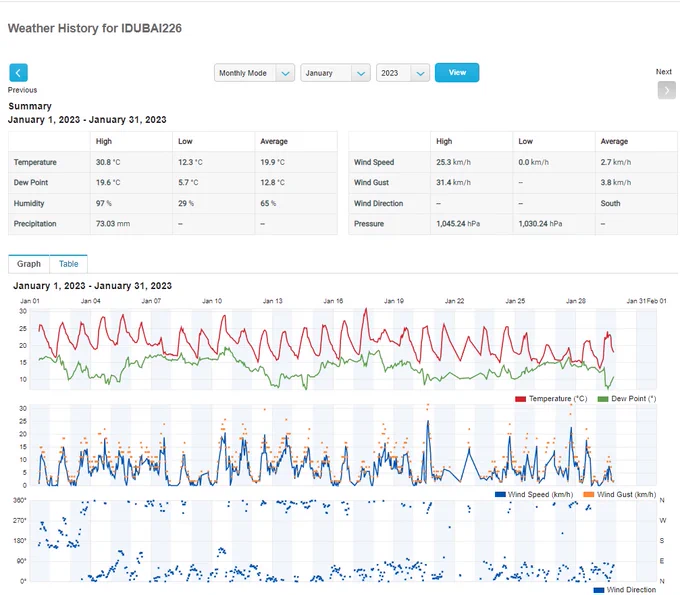Image resolution: width=680 pixels, height=595 pixels.
Task: Click the orange Wind Gust legend swatch
Action: [x=588, y=494]
